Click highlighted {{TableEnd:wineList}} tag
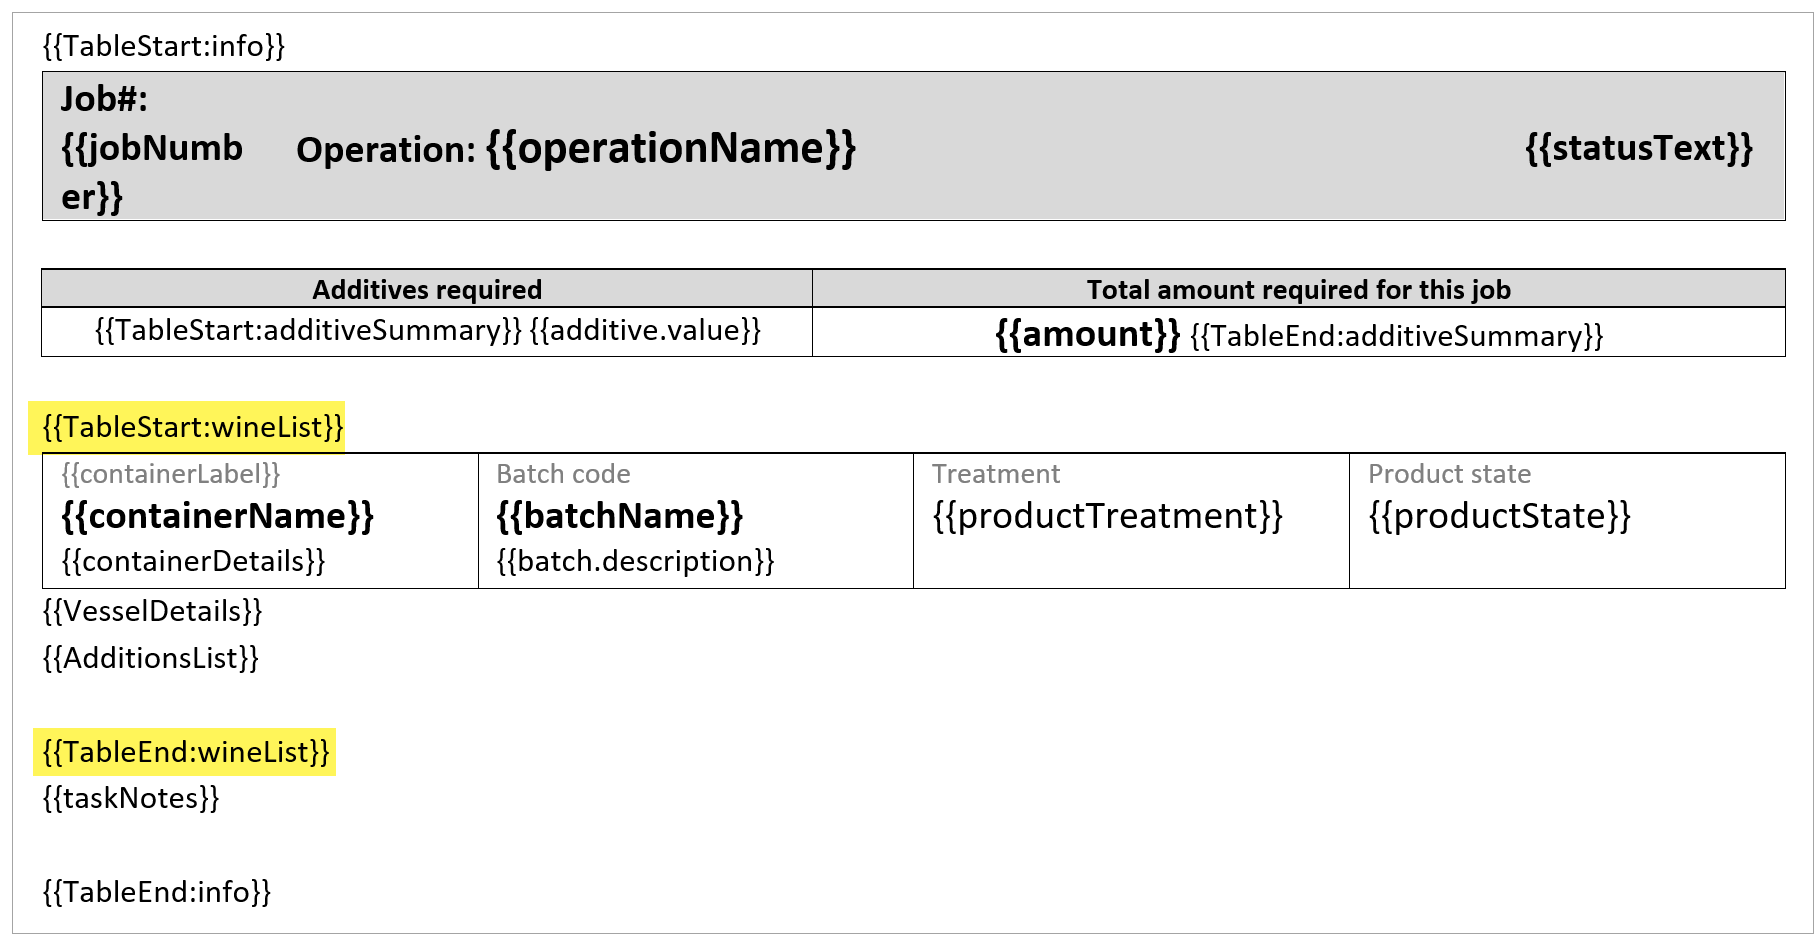 tap(186, 752)
